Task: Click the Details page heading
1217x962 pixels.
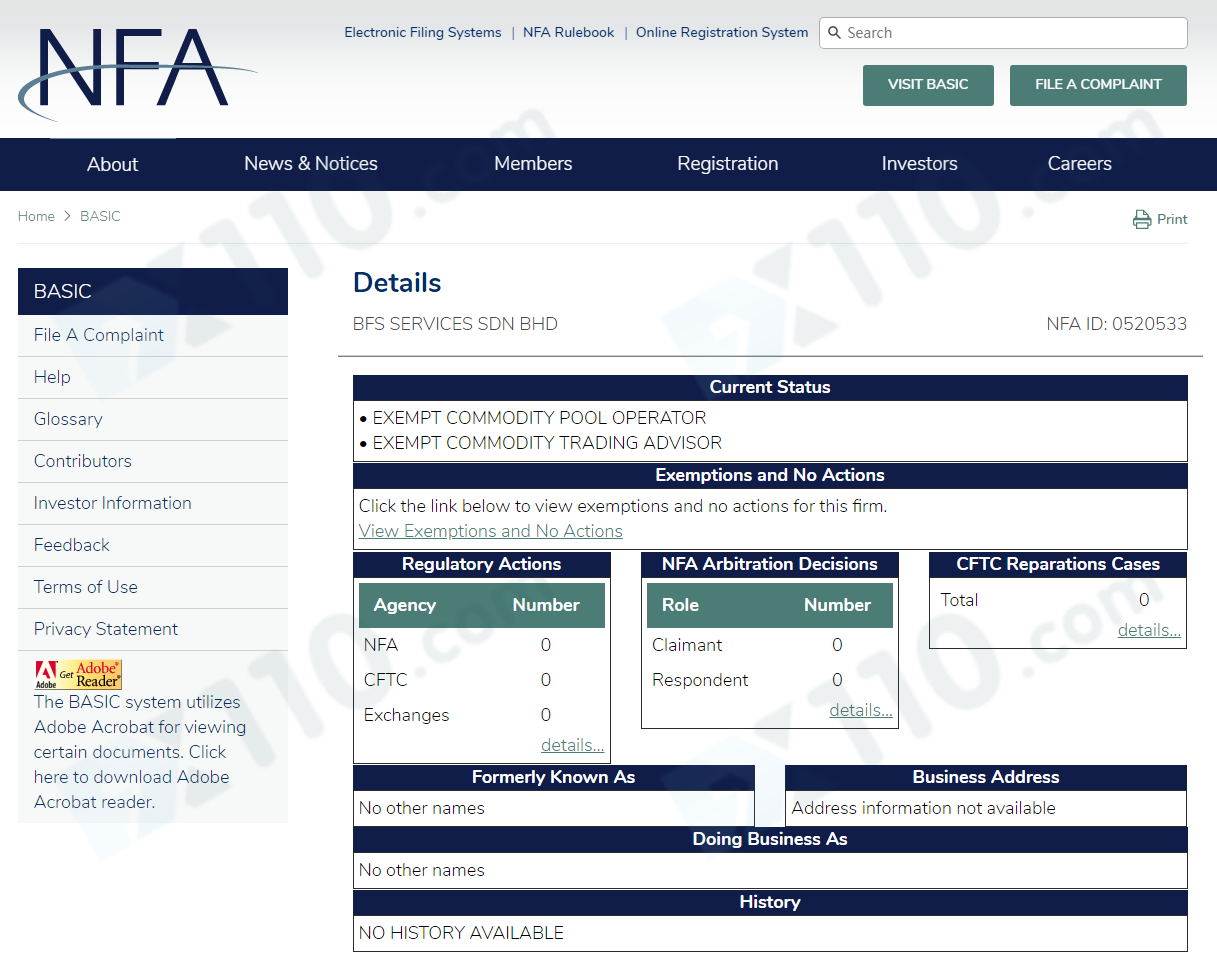Action: 397,283
